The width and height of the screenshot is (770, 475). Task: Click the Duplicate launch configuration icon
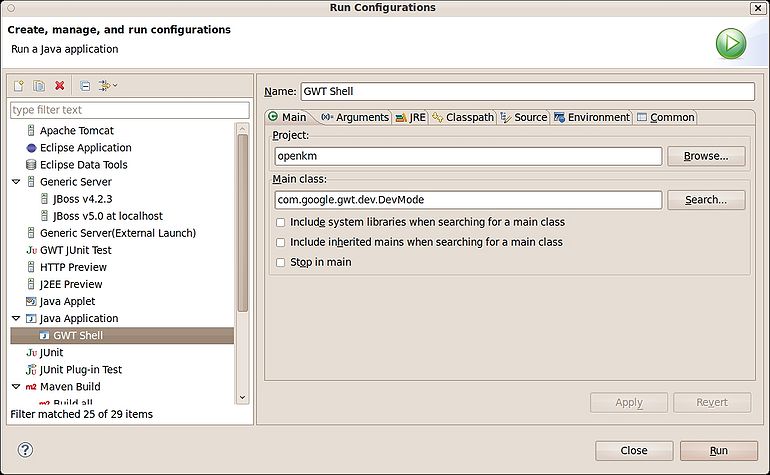click(x=39, y=86)
